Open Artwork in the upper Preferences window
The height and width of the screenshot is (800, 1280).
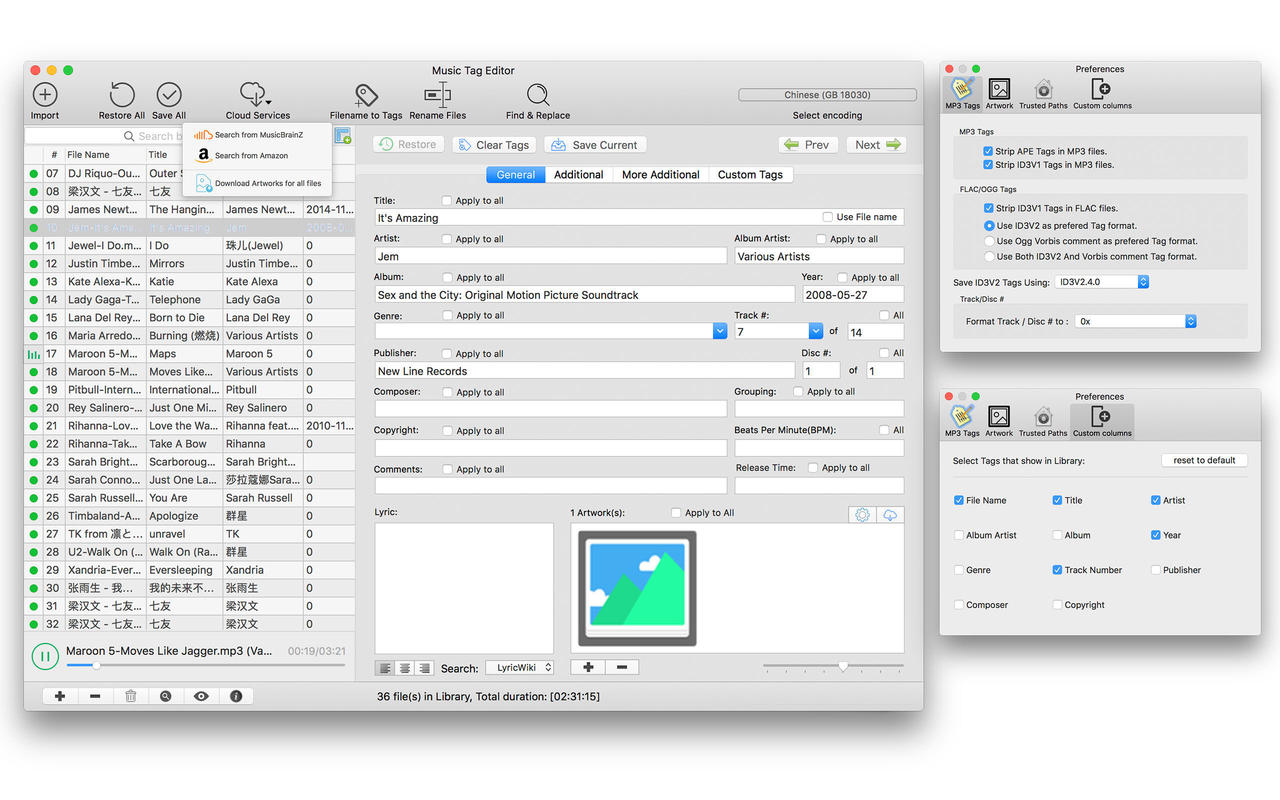click(x=999, y=93)
